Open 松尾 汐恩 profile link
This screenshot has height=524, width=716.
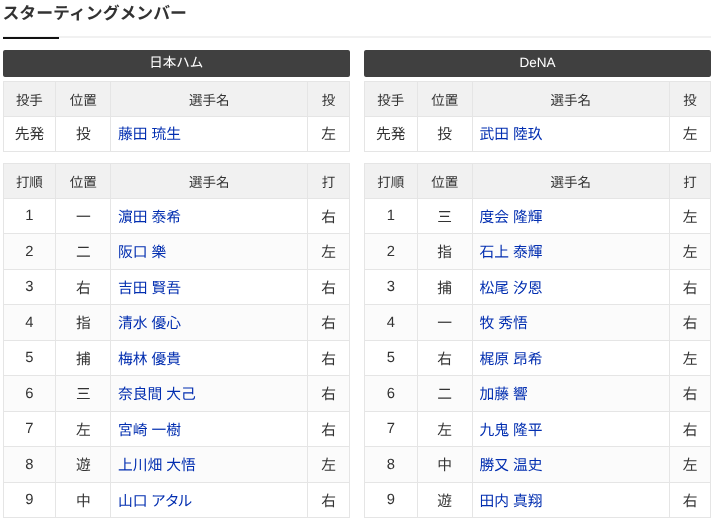[x=510, y=287]
